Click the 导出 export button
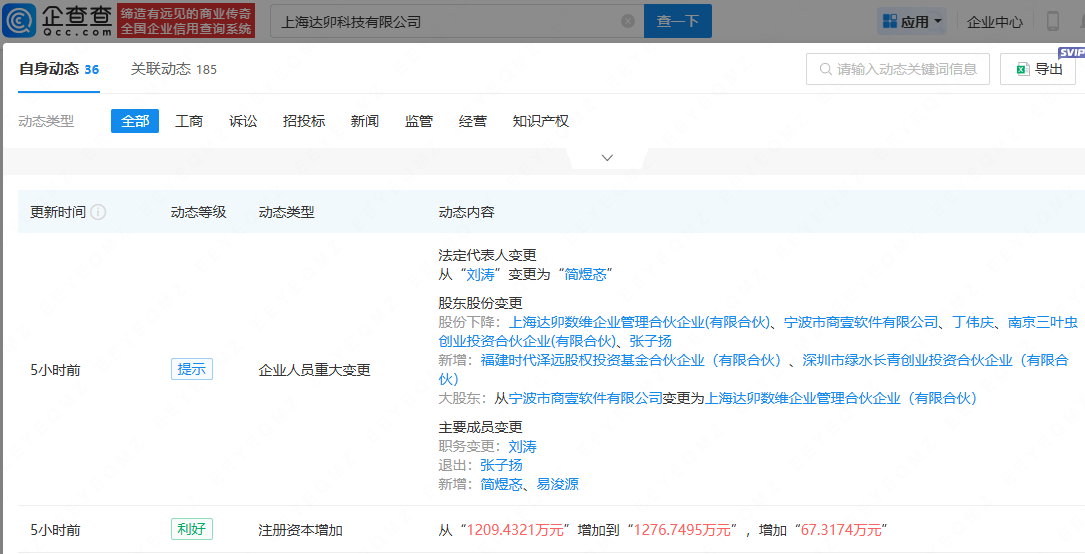Viewport: 1085px width, 554px height. click(x=1038, y=69)
